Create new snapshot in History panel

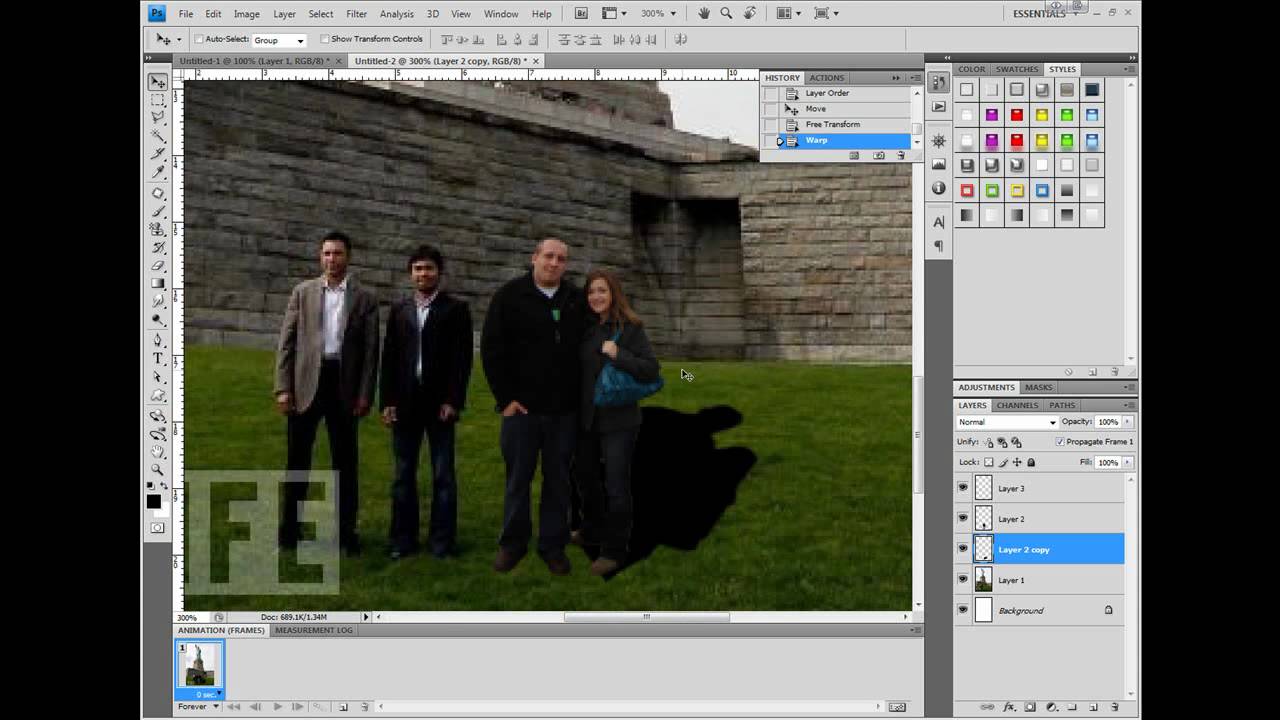(x=878, y=155)
